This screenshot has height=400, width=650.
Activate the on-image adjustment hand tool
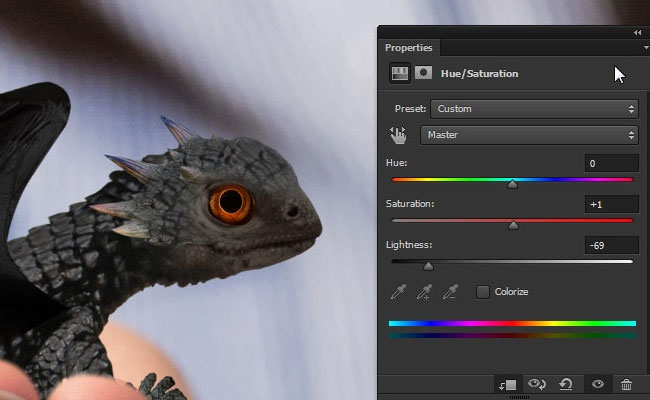tap(398, 135)
